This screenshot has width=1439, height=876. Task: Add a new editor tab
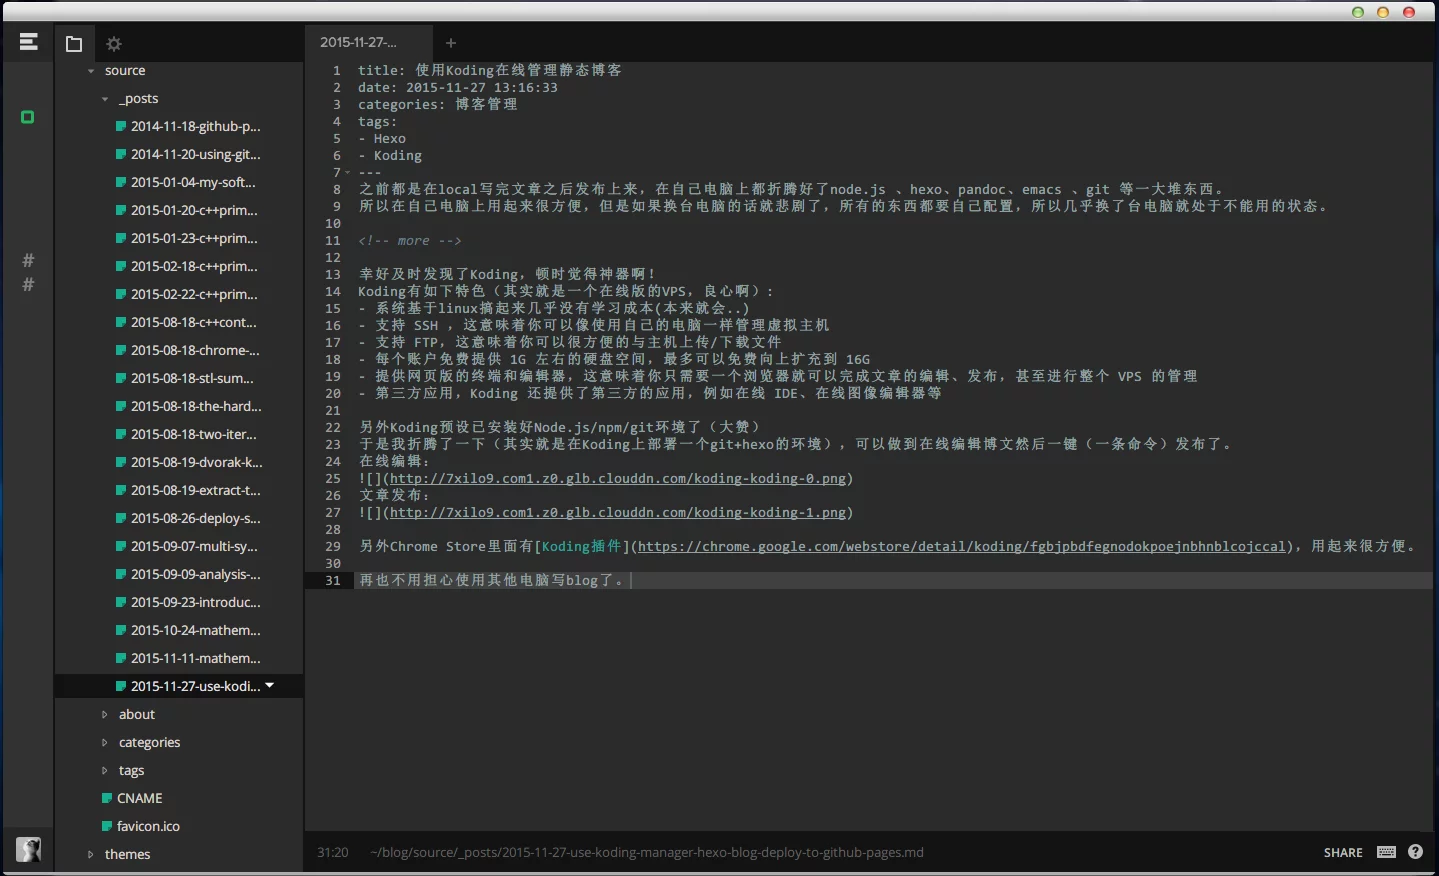click(x=451, y=43)
